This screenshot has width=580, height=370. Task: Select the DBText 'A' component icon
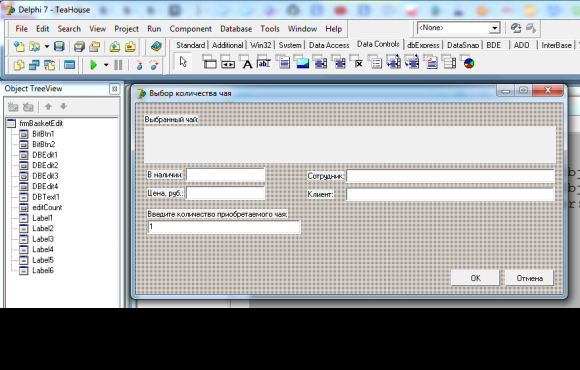point(246,62)
